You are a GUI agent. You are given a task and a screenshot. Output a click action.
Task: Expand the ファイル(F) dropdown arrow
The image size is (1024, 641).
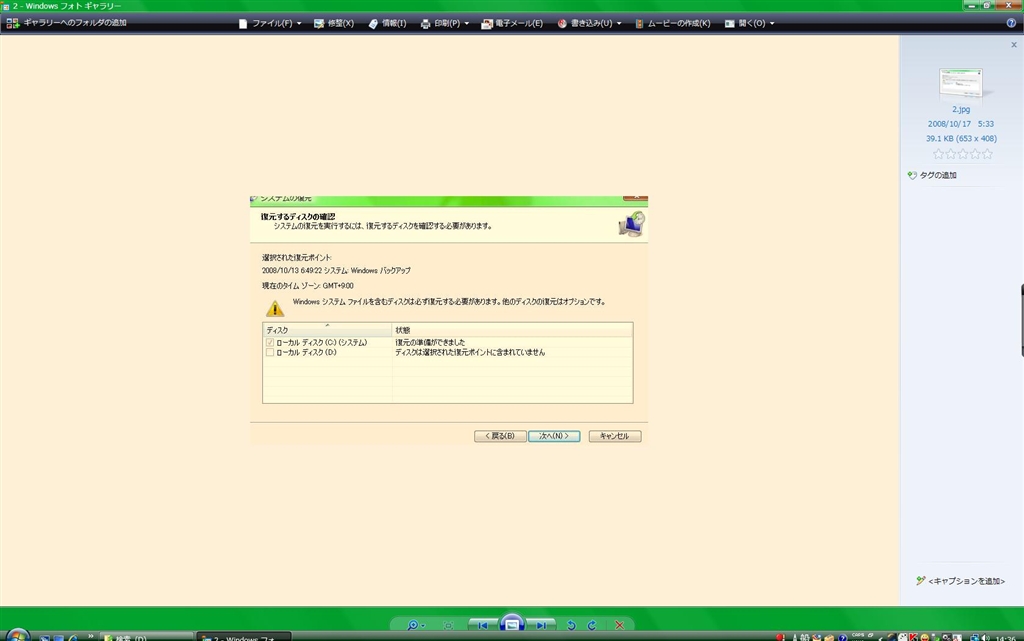tap(299, 23)
